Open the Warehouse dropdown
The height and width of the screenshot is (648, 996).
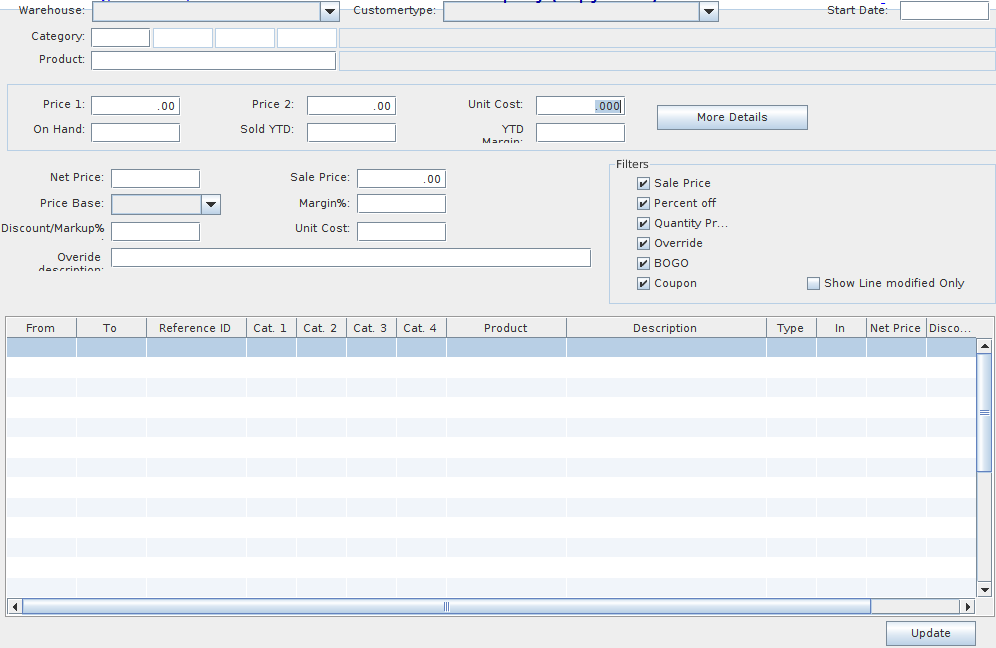tap(330, 11)
